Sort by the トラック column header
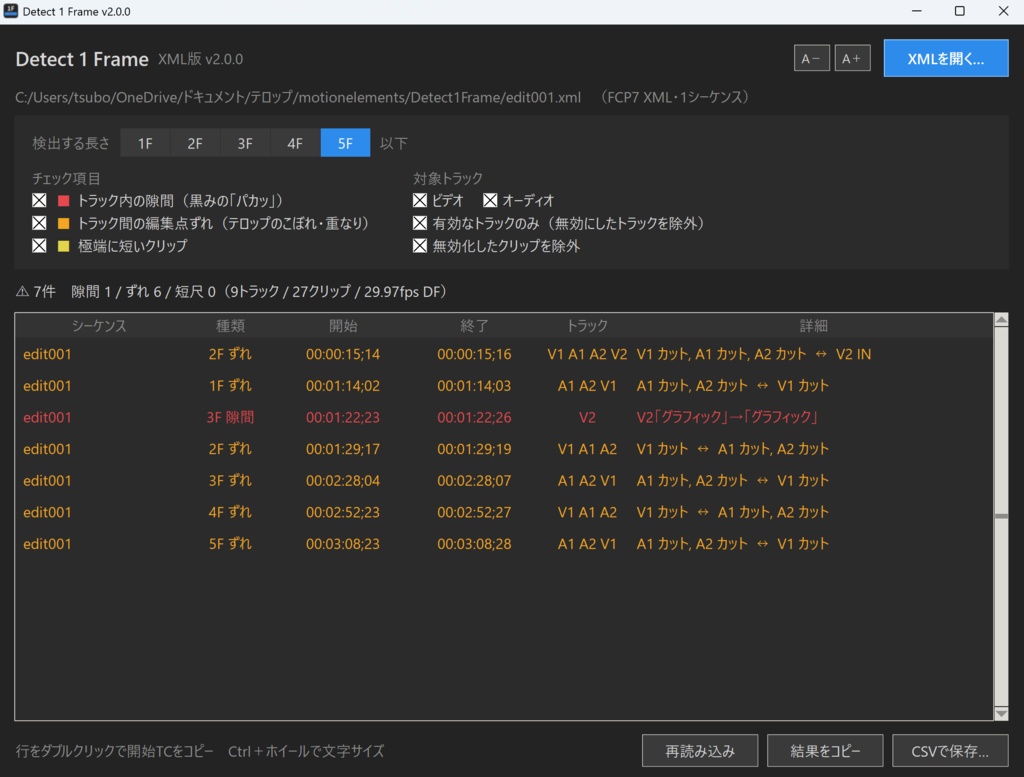Image resolution: width=1024 pixels, height=777 pixels. (x=587, y=326)
